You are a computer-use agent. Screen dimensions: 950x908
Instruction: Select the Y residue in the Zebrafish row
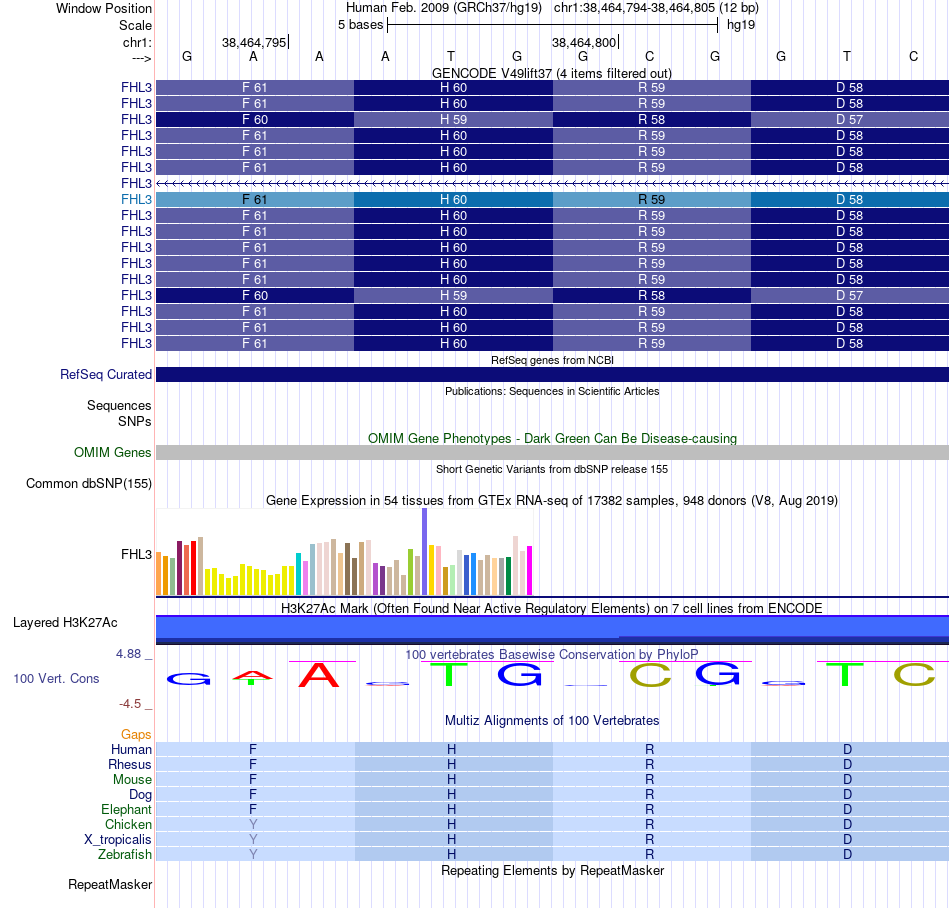(x=253, y=854)
